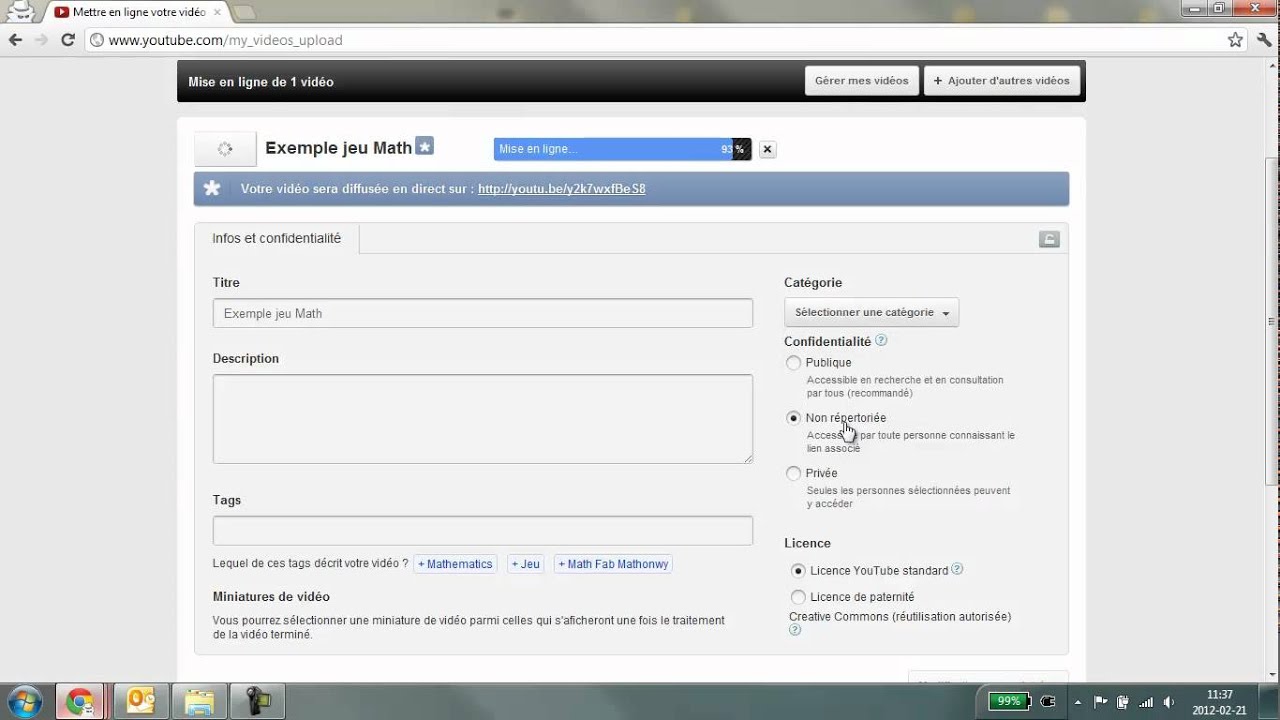
Task: Open the Sélectionner une catégorie dropdown
Action: point(871,312)
